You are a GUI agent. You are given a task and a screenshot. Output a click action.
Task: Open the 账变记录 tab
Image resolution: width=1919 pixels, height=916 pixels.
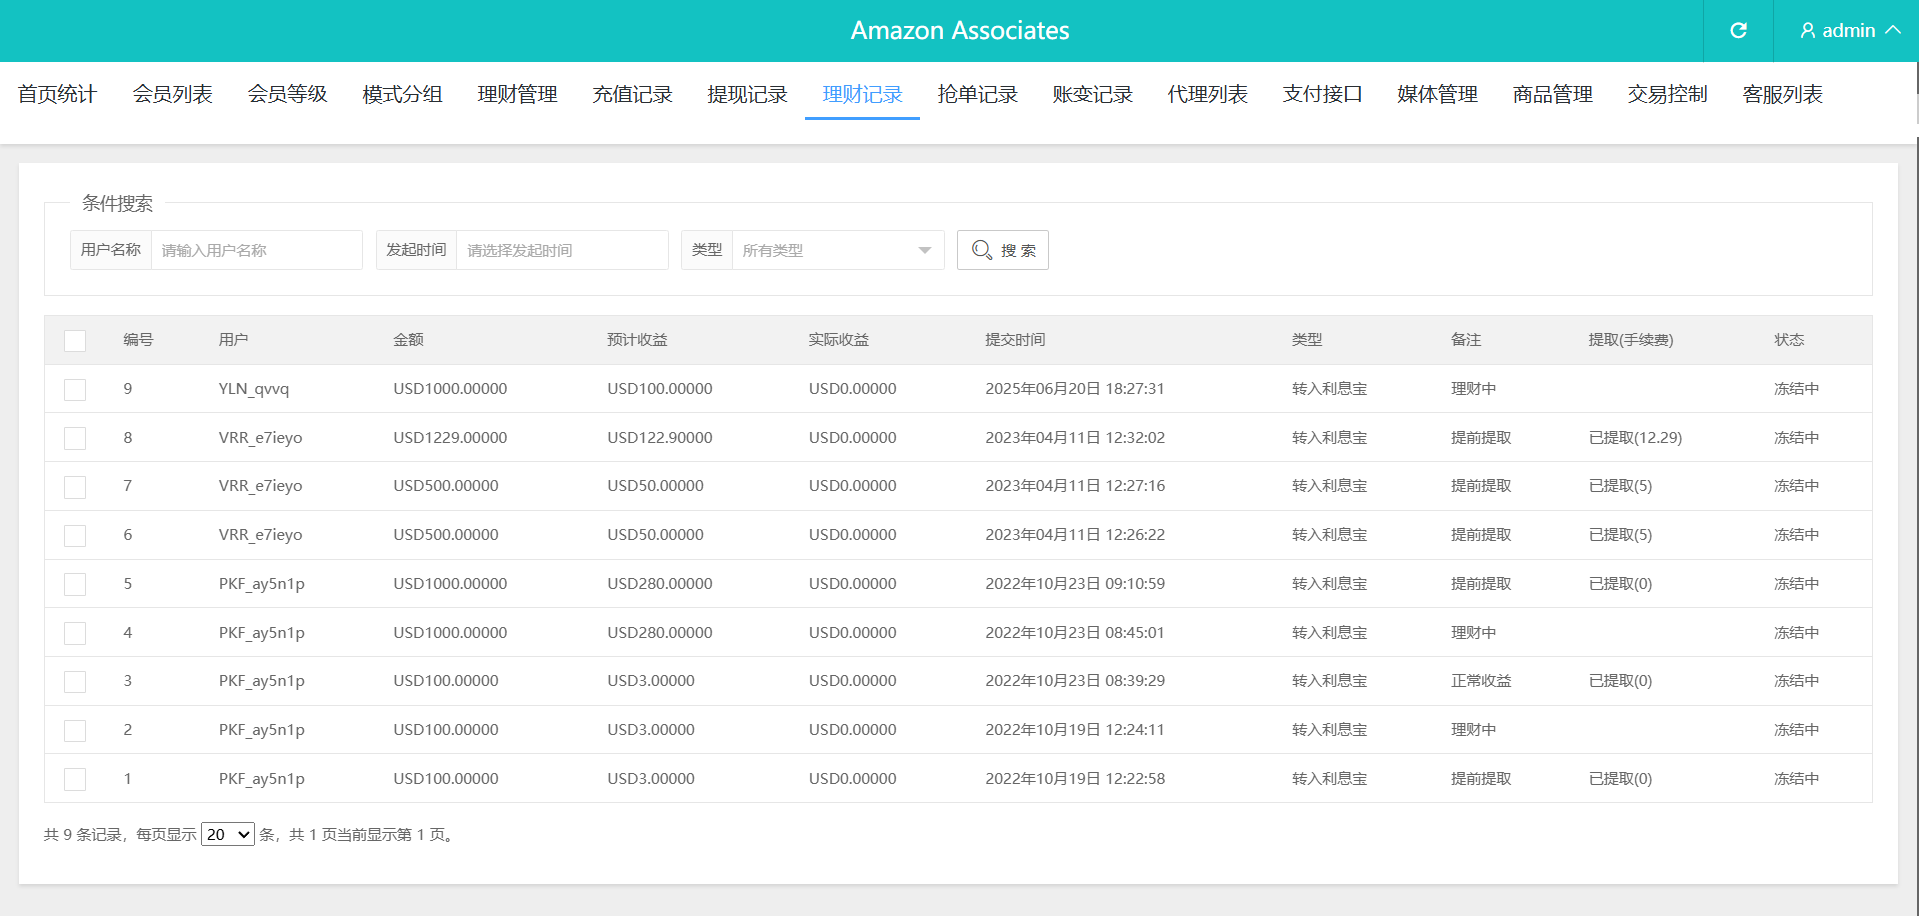(x=1092, y=94)
